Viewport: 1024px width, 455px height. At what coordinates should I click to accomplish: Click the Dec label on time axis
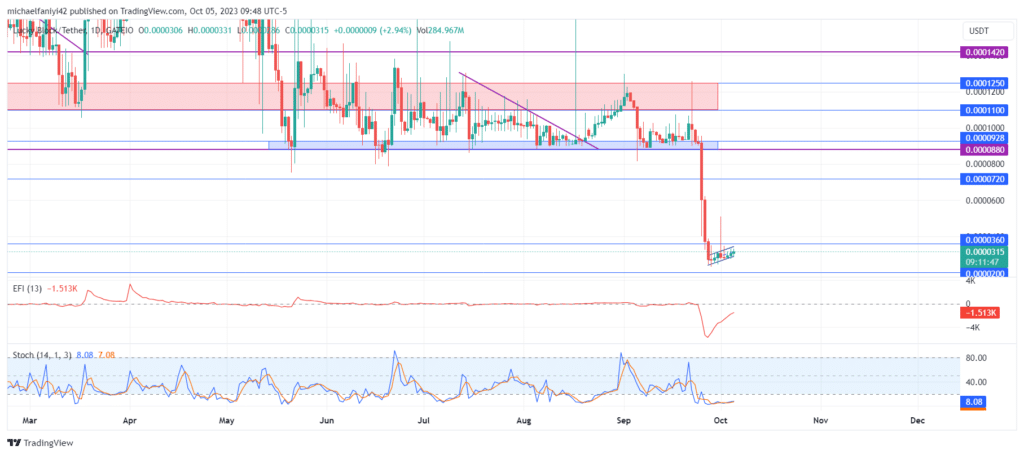917,421
